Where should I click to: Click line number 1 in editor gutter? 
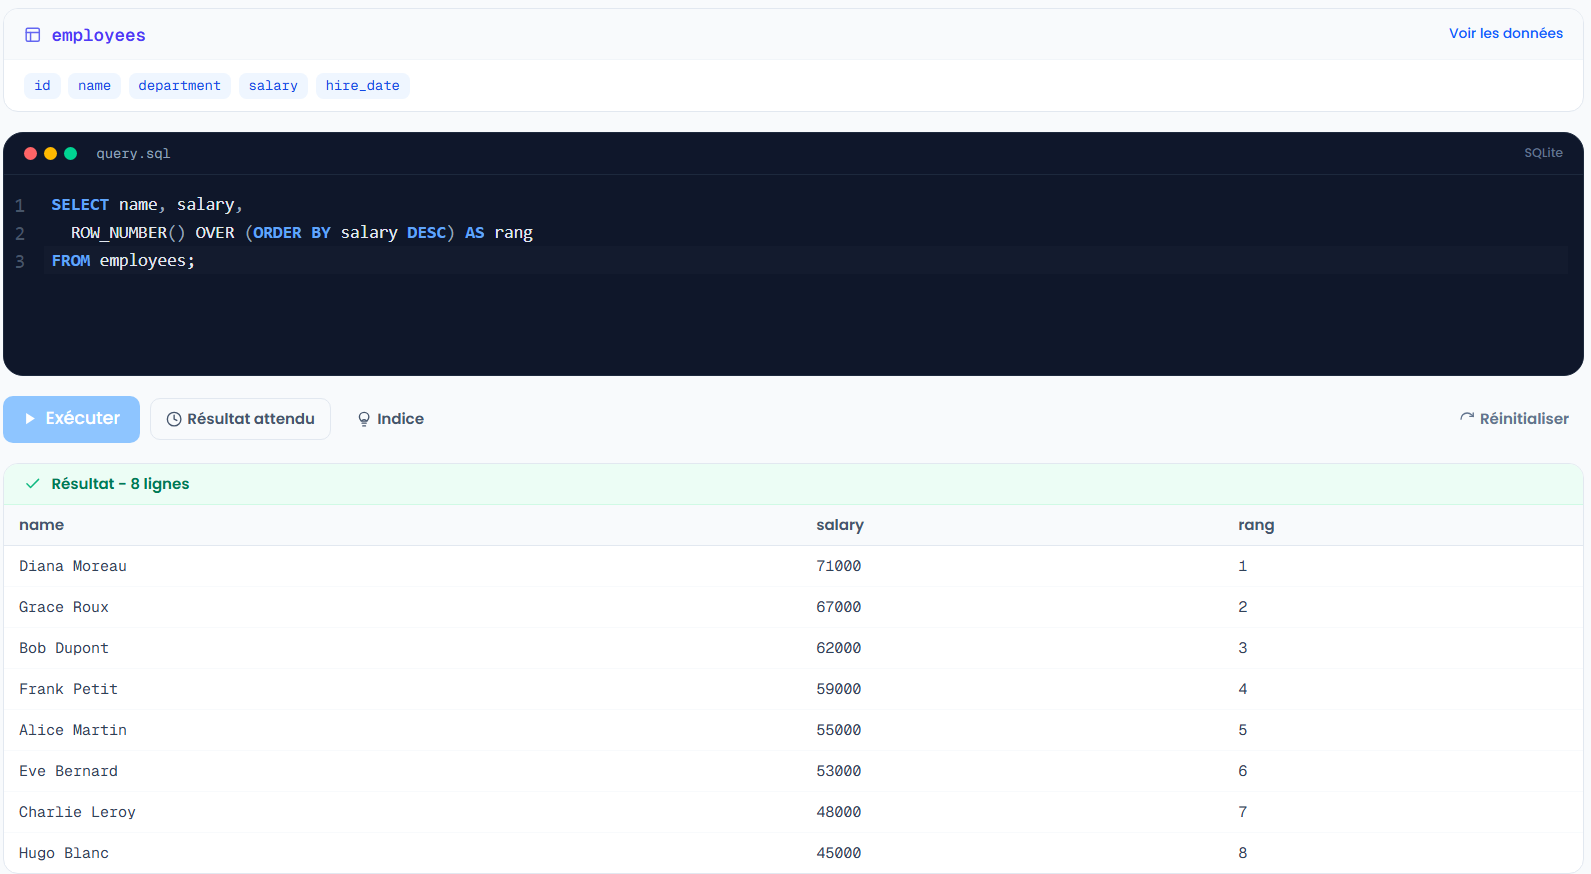pyautogui.click(x=20, y=206)
